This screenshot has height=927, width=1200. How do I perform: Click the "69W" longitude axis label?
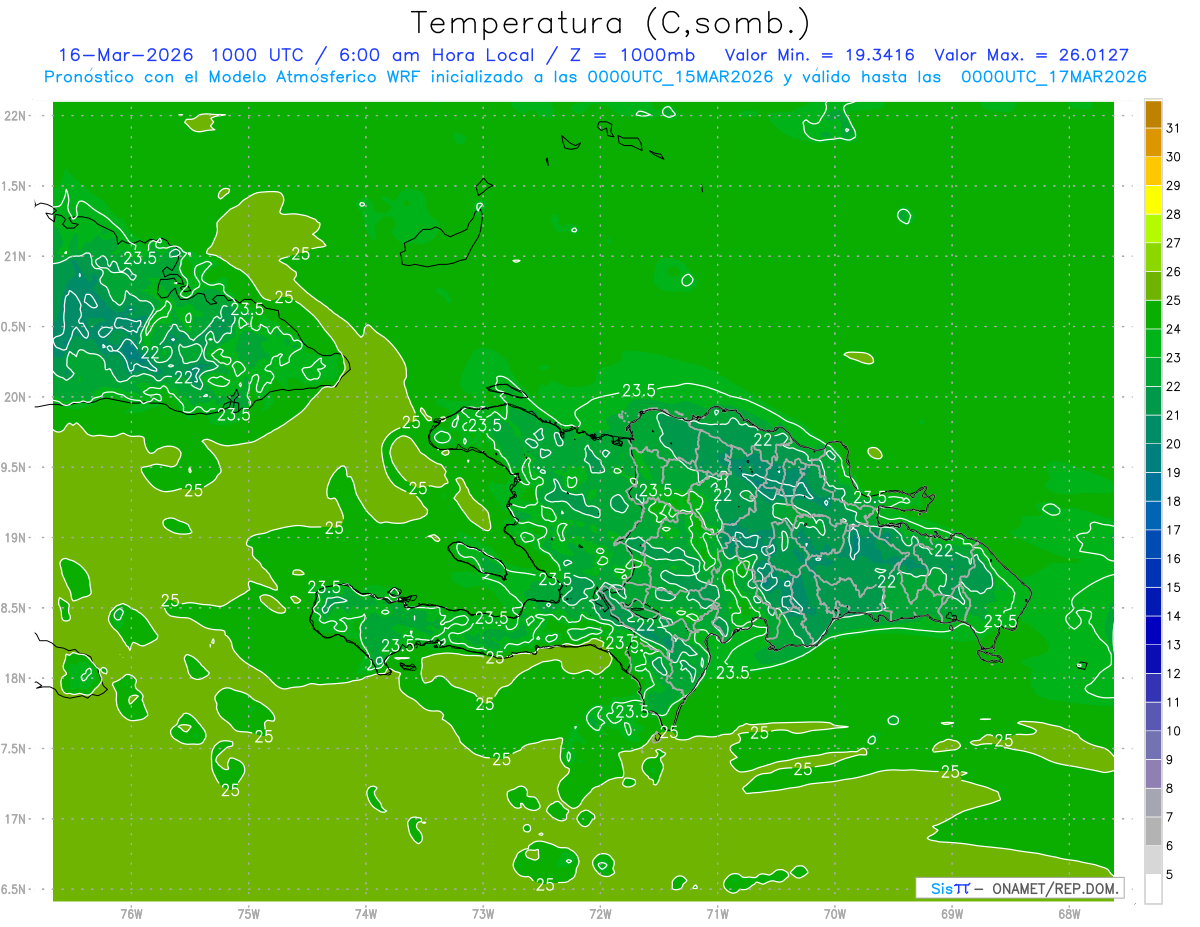(952, 913)
